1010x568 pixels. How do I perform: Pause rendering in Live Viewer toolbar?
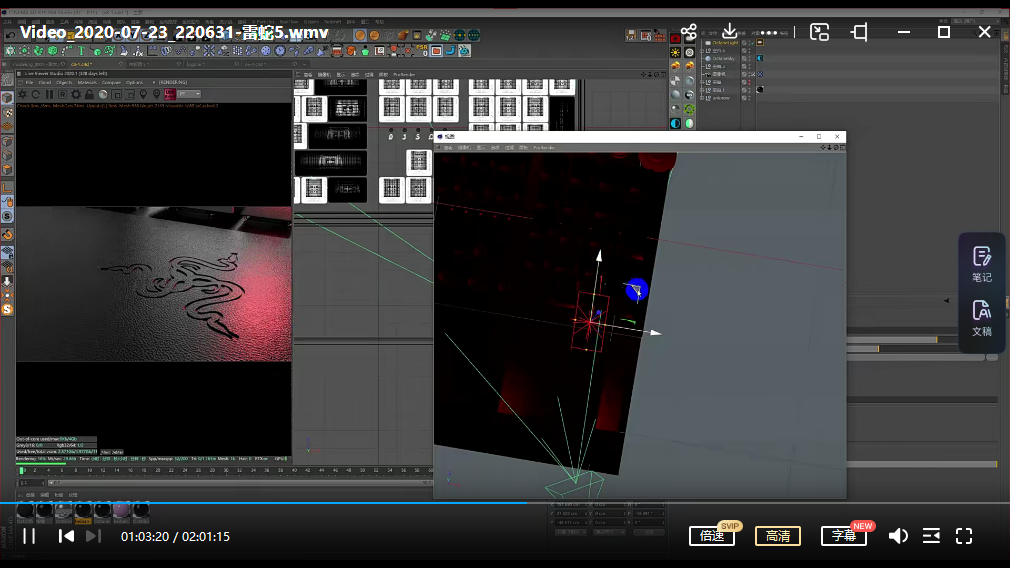(x=50, y=94)
